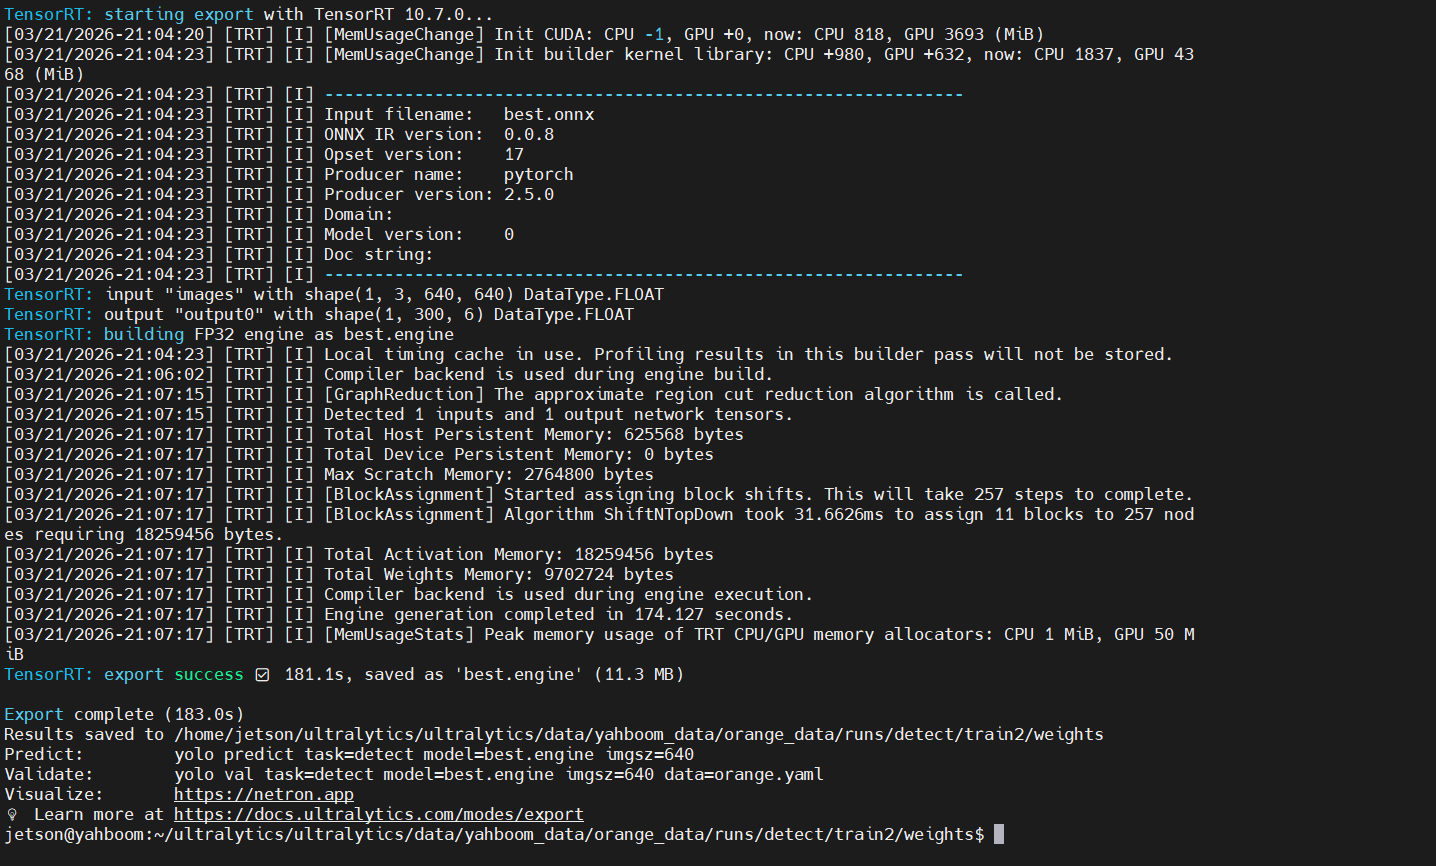Click the 'building FP32 engine' line
Image resolution: width=1436 pixels, height=866 pixels.
coord(229,334)
